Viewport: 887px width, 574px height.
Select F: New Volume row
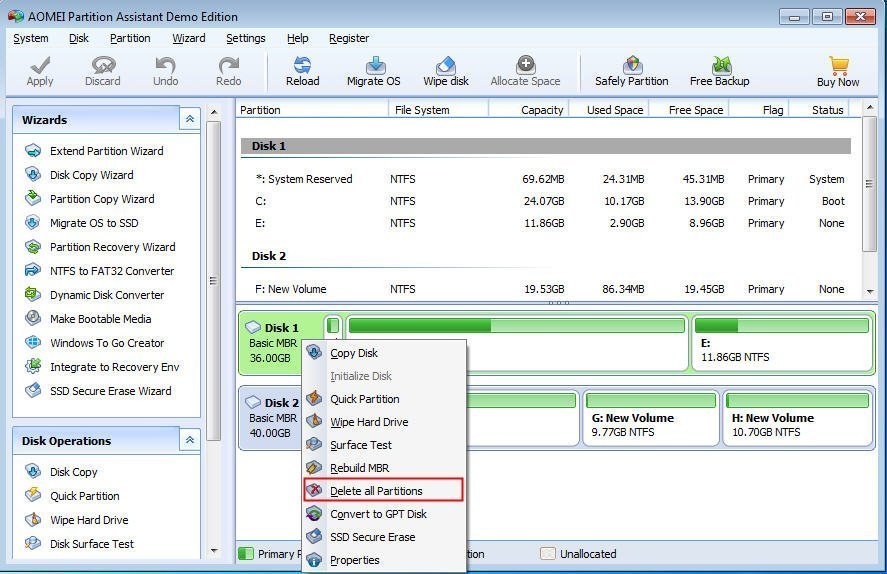pyautogui.click(x=546, y=289)
